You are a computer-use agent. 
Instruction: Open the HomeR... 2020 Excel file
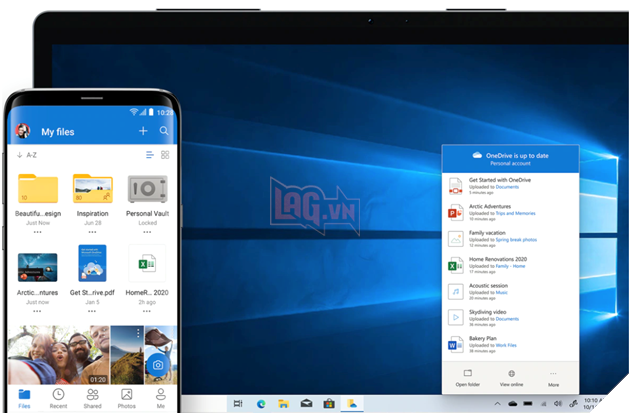click(x=147, y=264)
